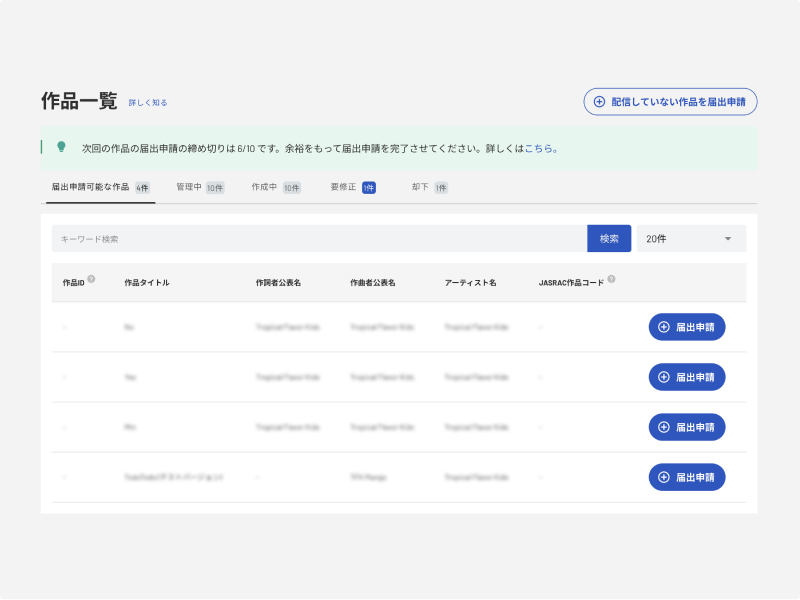Click the plus icon in second row's 届出申請
The width and height of the screenshot is (800, 600).
[x=664, y=377]
